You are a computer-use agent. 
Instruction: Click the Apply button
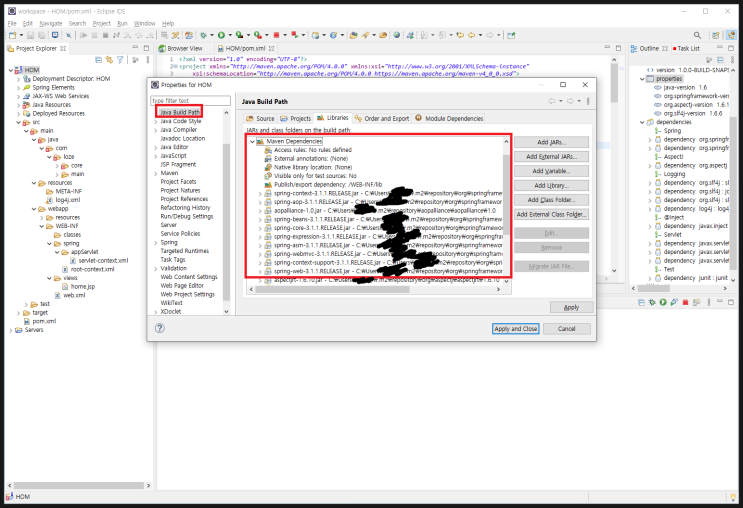pos(571,307)
